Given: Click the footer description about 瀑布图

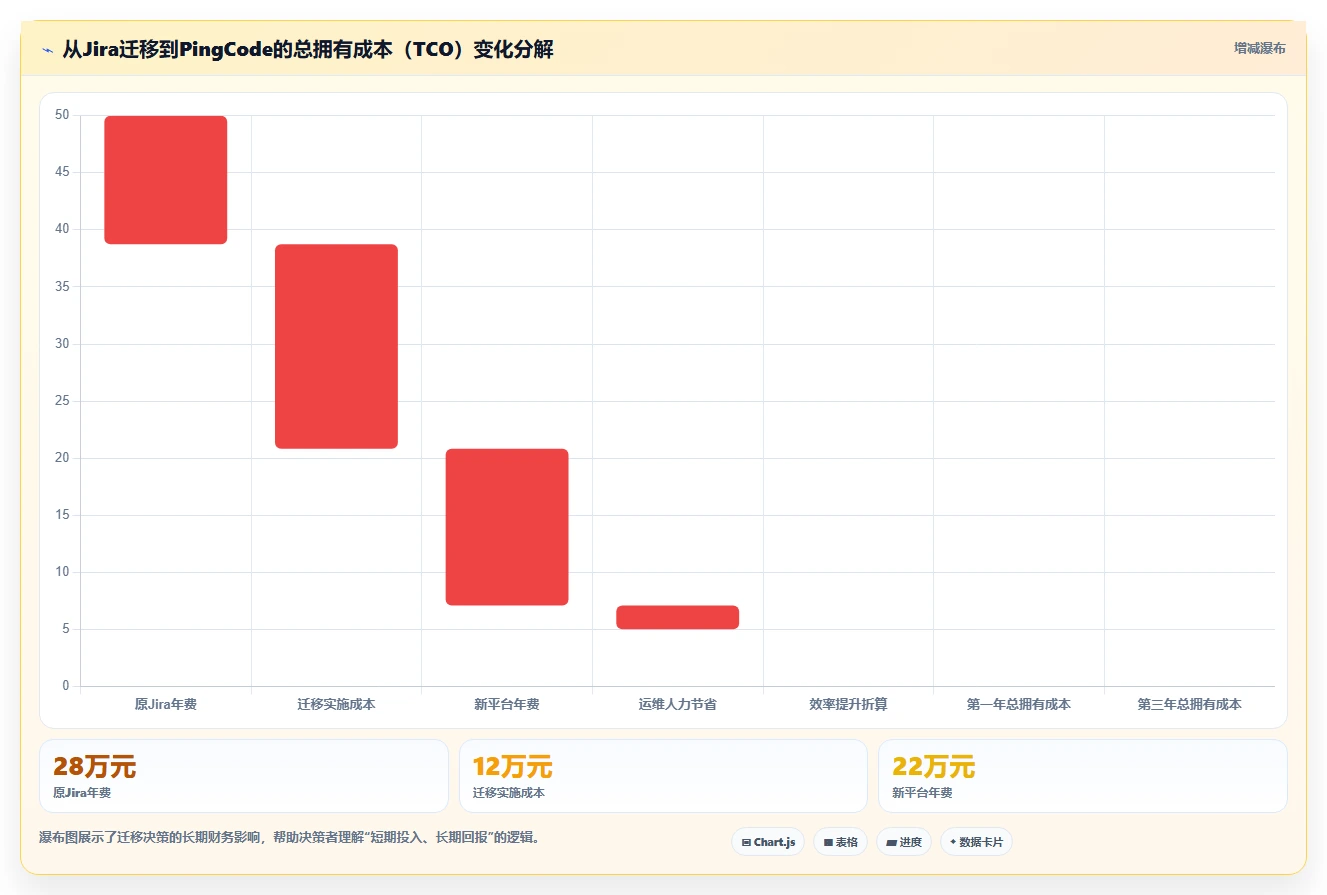Looking at the screenshot, I should [x=291, y=838].
